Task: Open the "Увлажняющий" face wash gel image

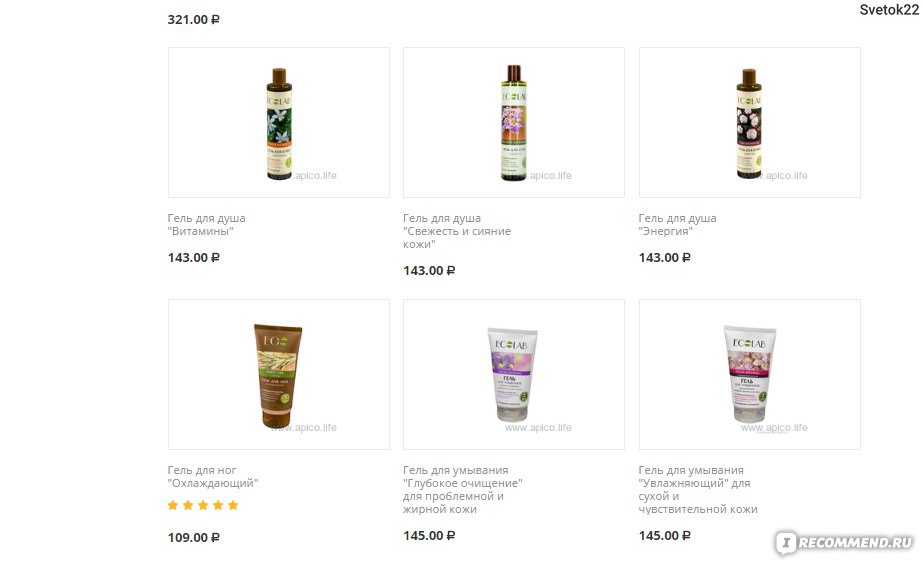Action: pyautogui.click(x=749, y=374)
